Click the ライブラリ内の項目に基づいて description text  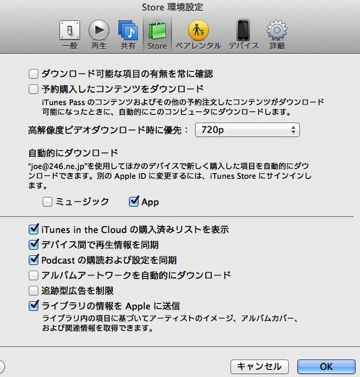coord(170,323)
